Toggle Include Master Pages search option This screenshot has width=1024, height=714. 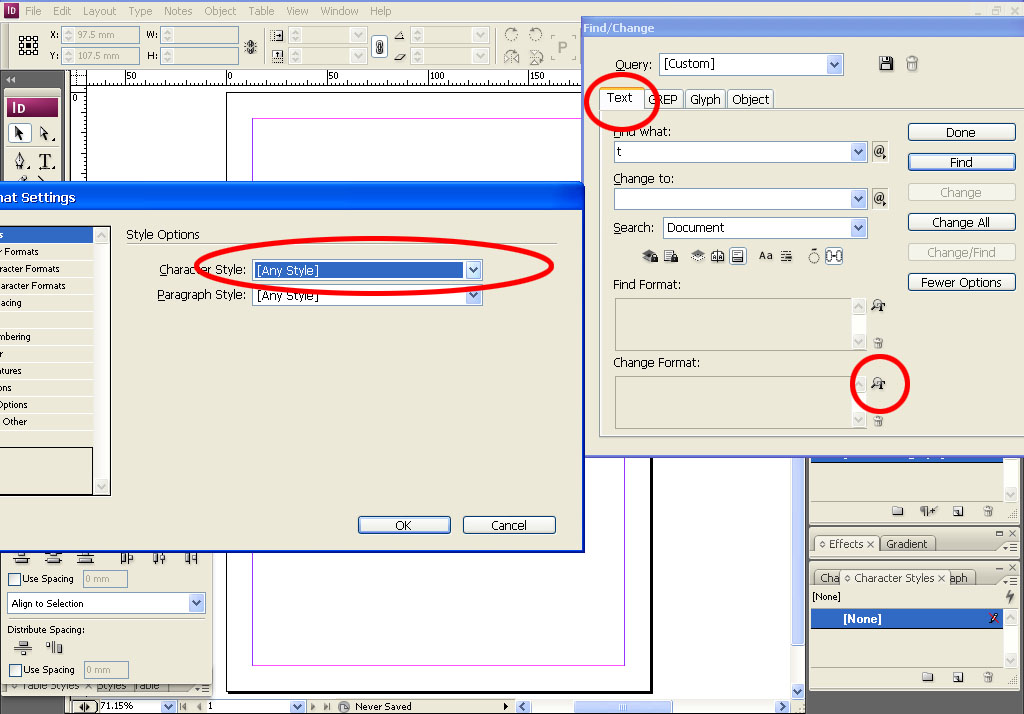717,256
